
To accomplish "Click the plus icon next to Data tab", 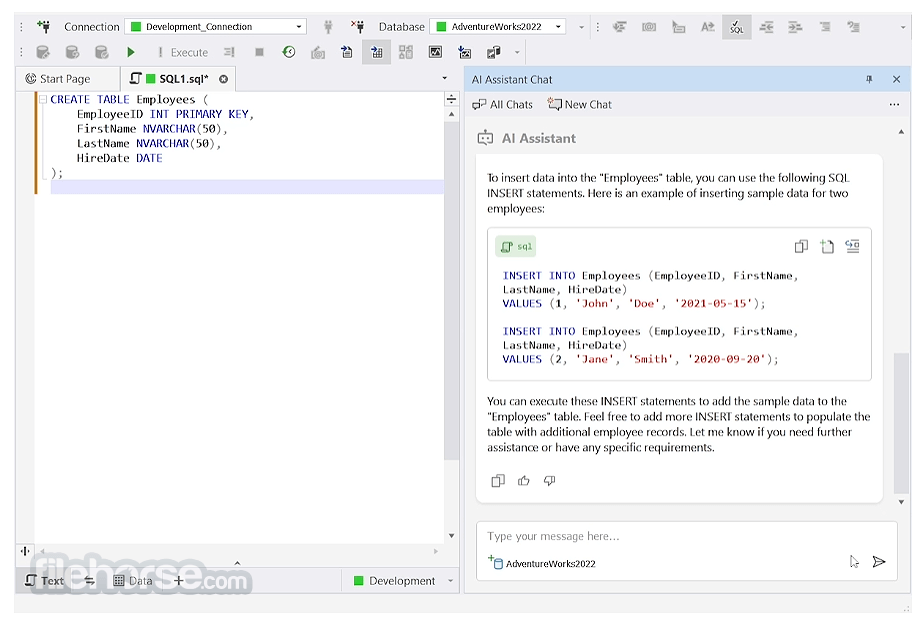I will tap(179, 581).
